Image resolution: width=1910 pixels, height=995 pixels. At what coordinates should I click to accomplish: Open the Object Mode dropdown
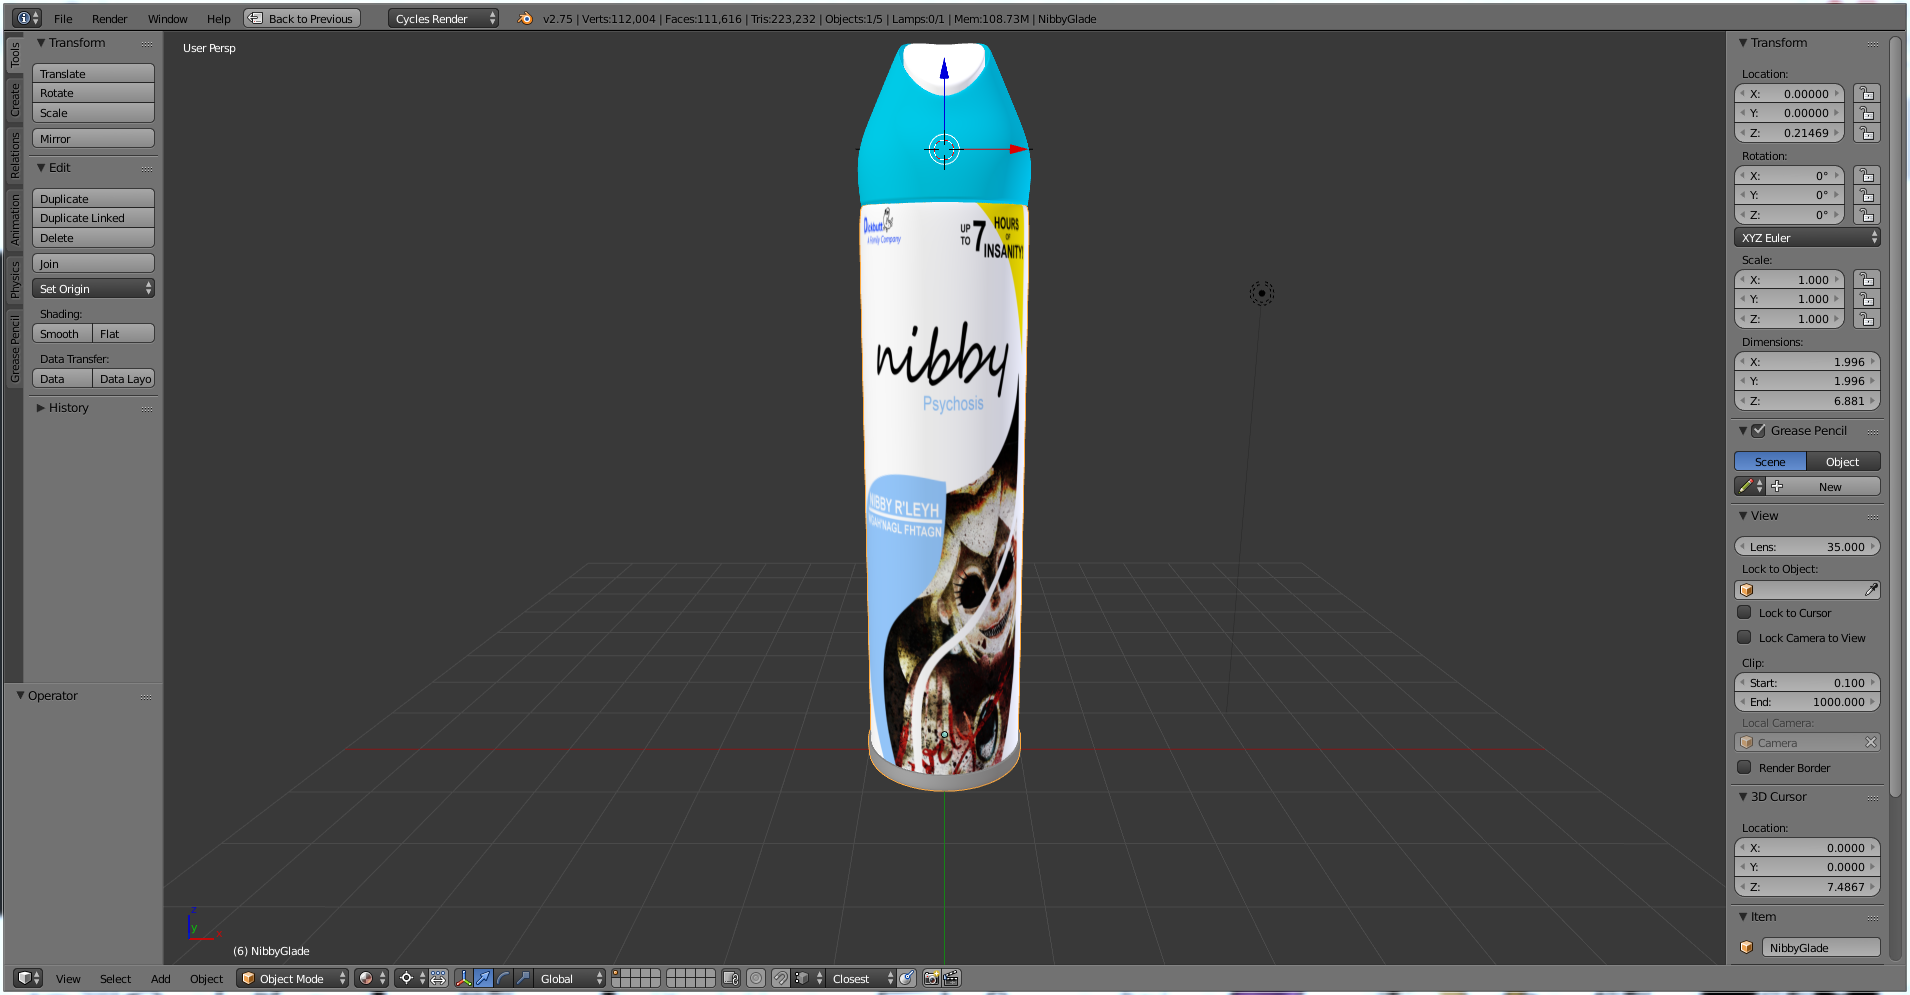tap(293, 978)
